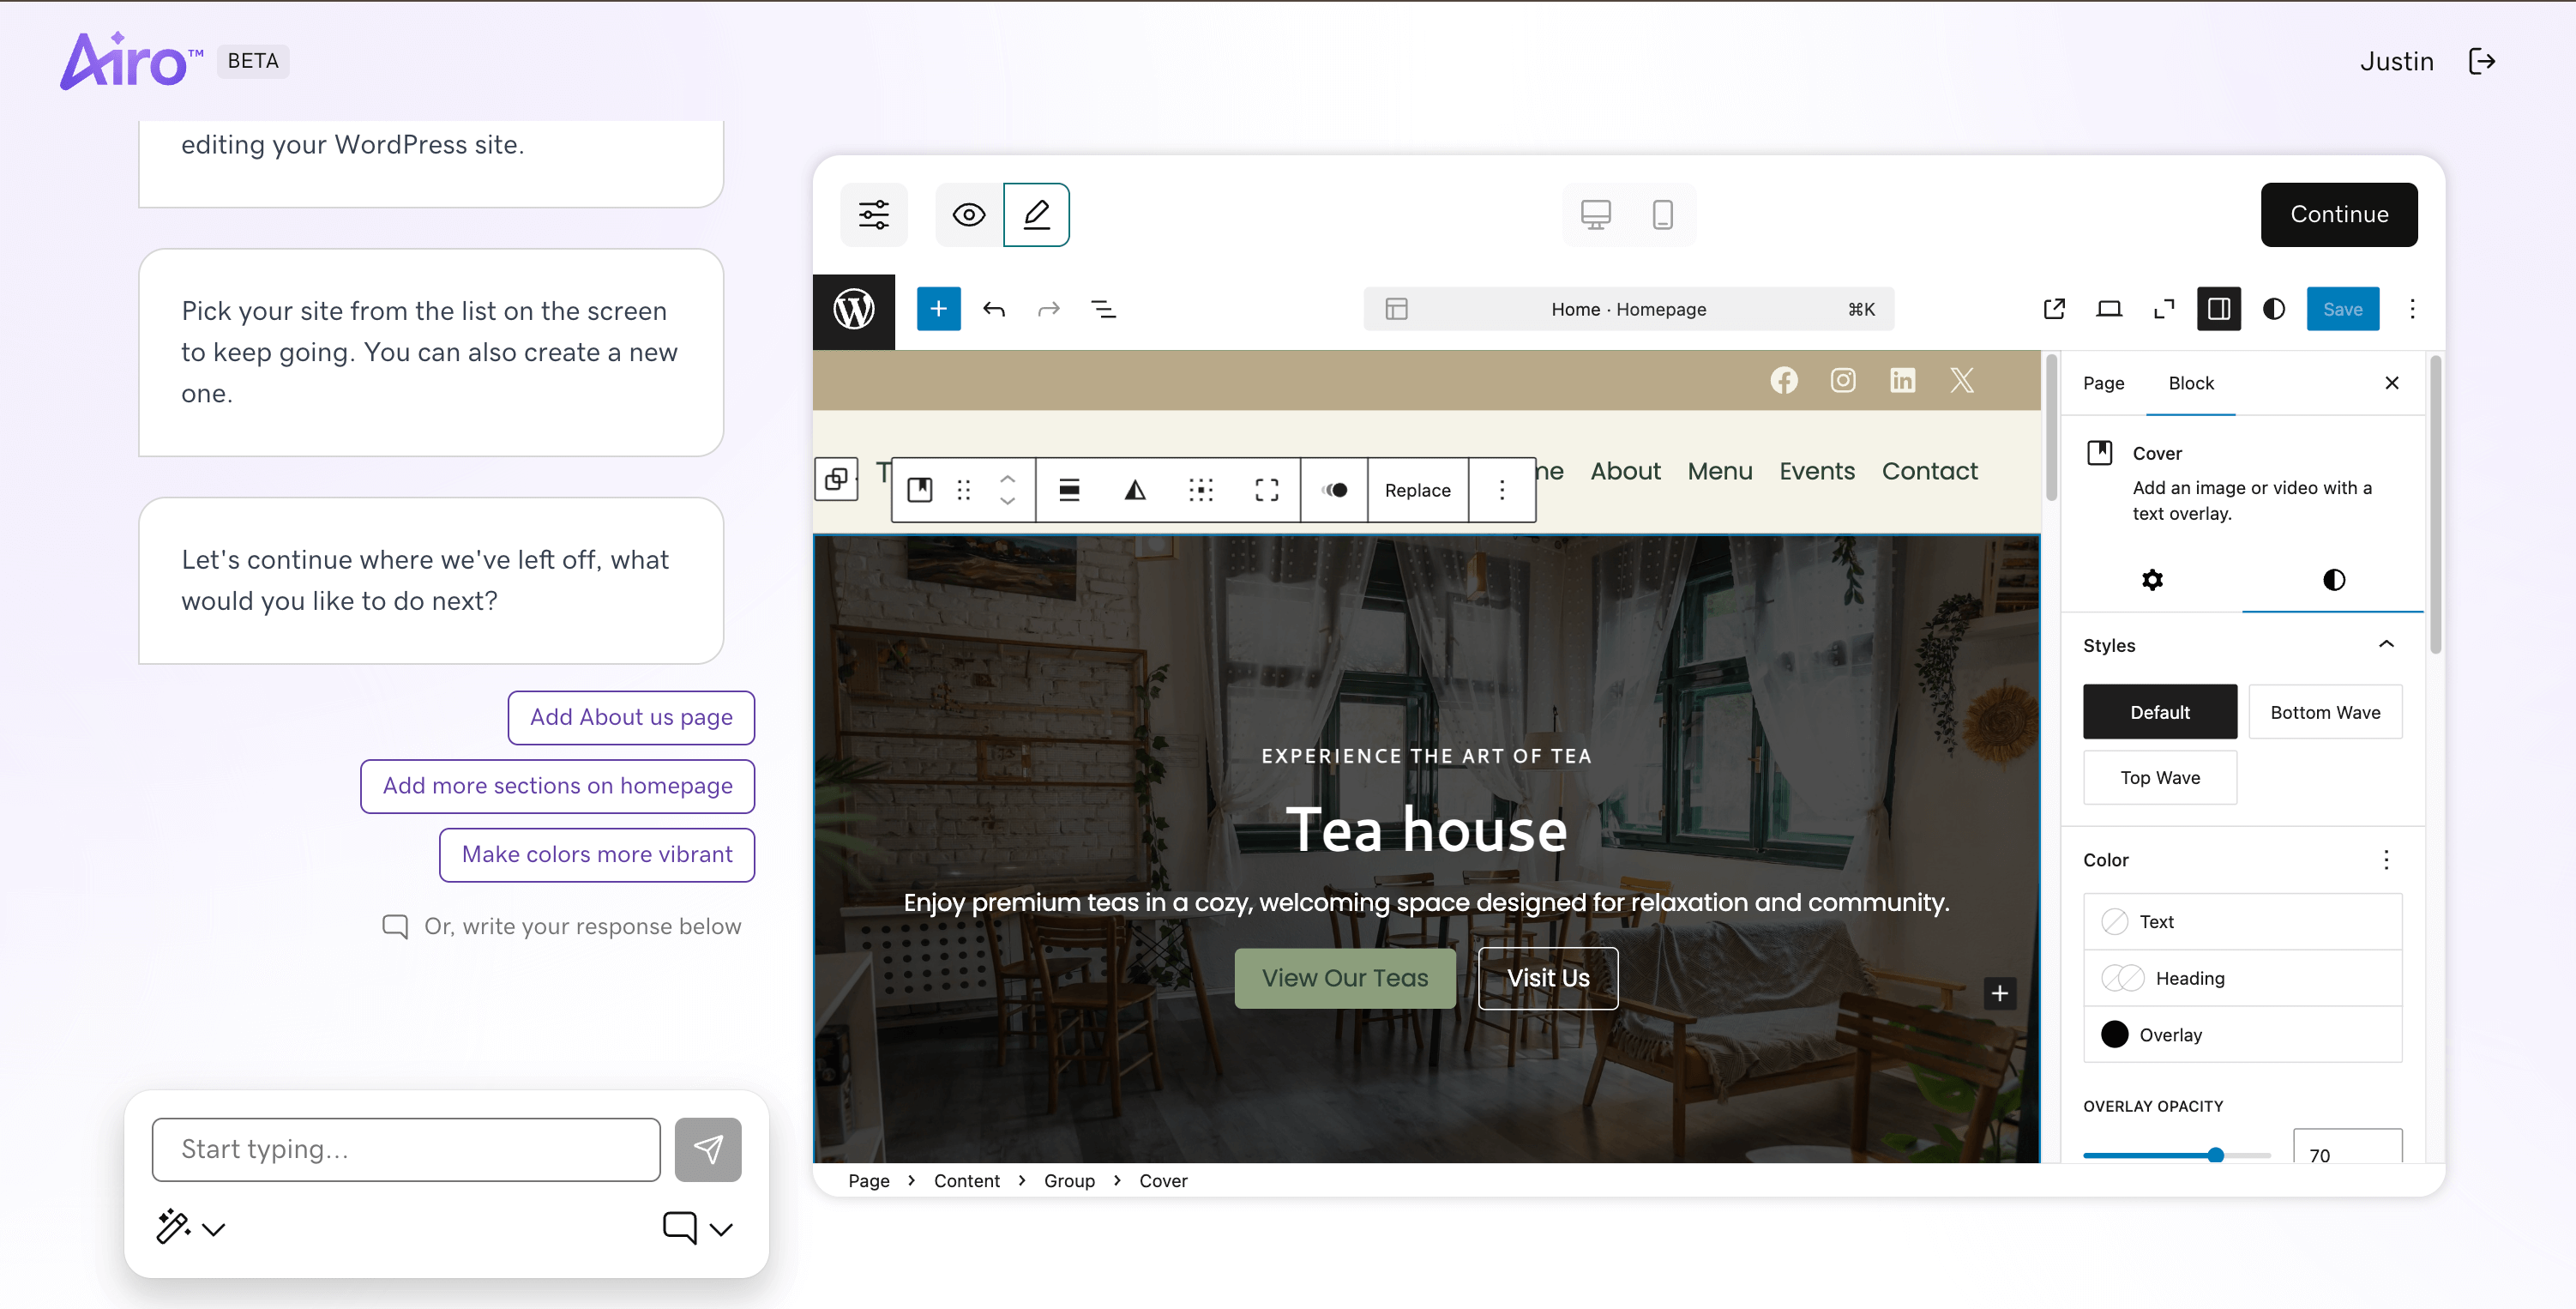Click the change content position icon in block toolbar
This screenshot has height=1309, width=2576.
1201,490
